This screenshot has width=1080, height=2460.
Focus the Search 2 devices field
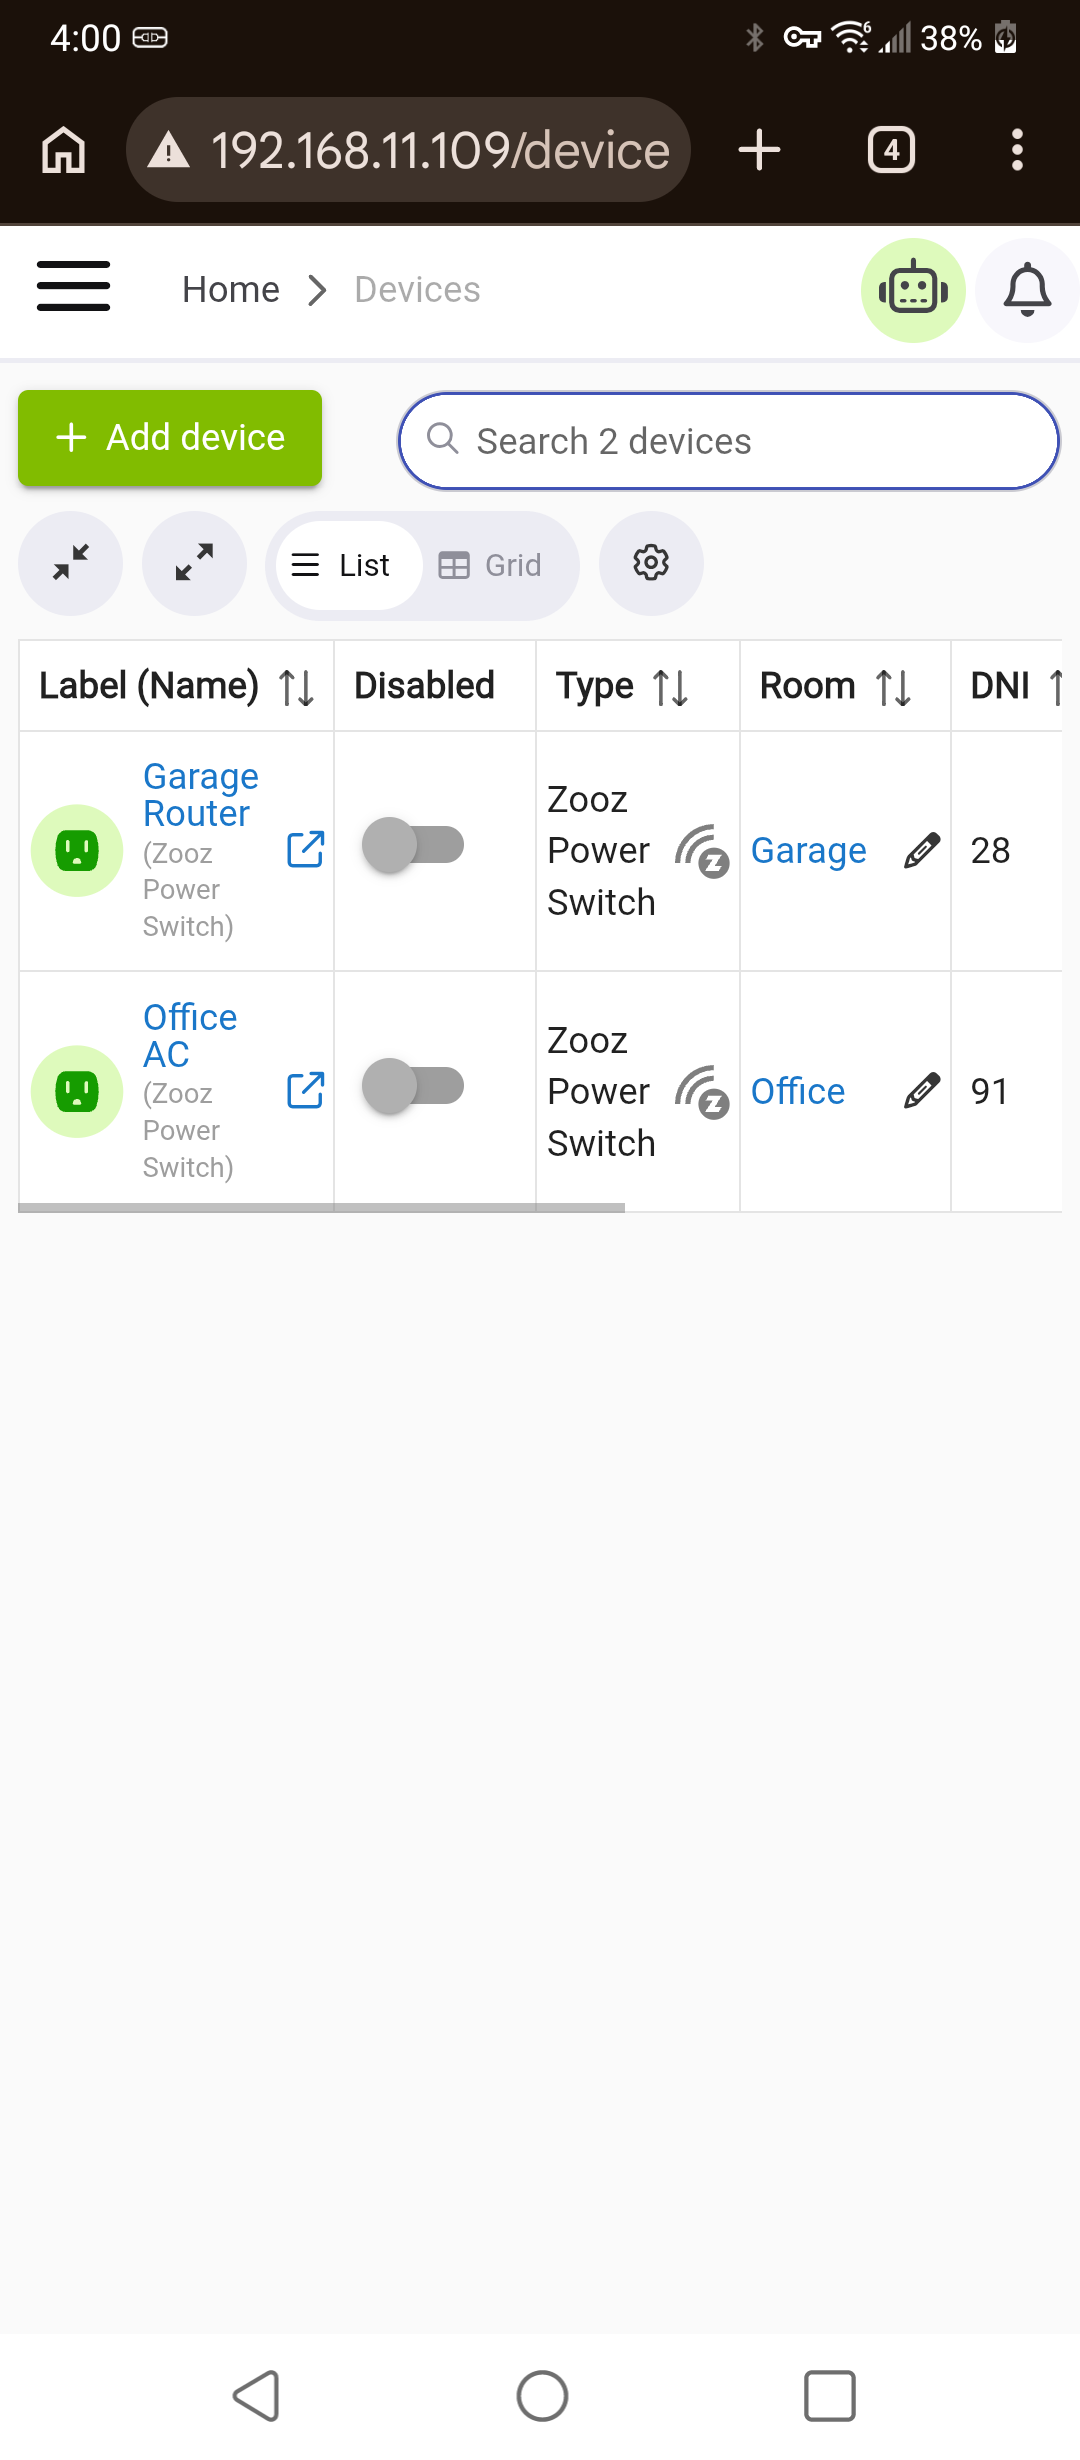(x=729, y=441)
